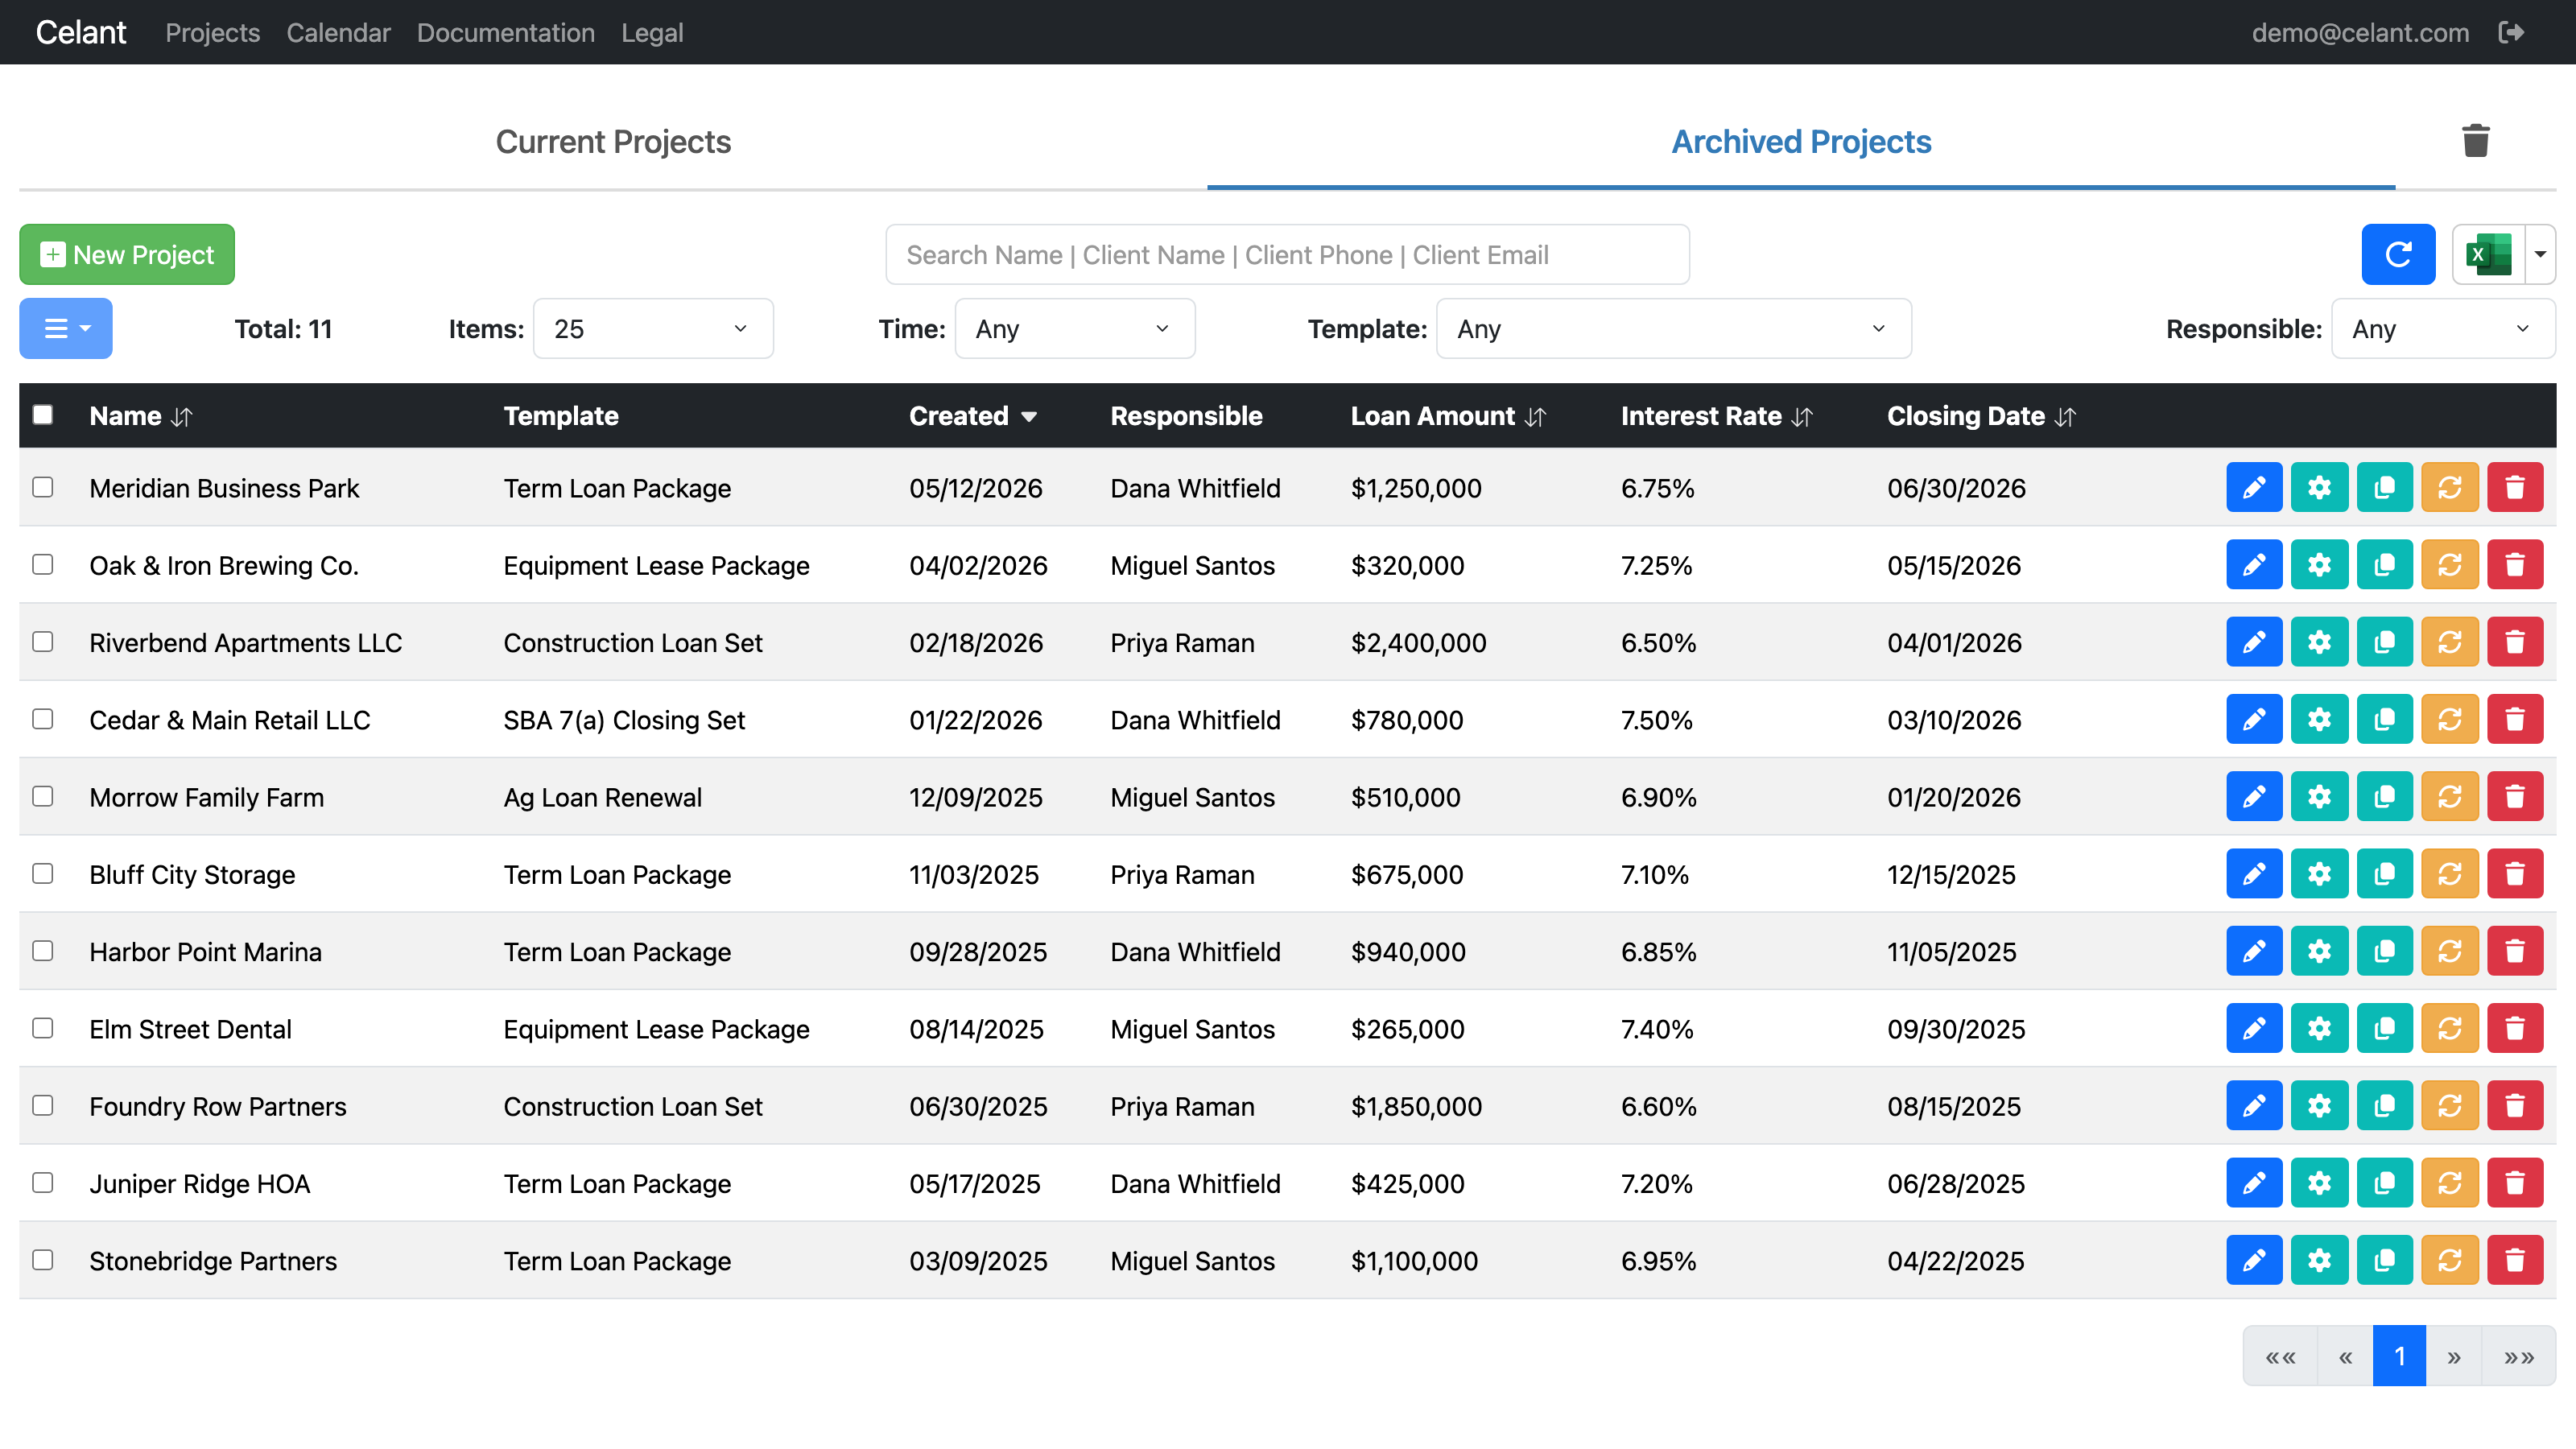Check the Oak & Iron Brewing Co. checkbox
This screenshot has height=1449, width=2576.
[x=43, y=565]
